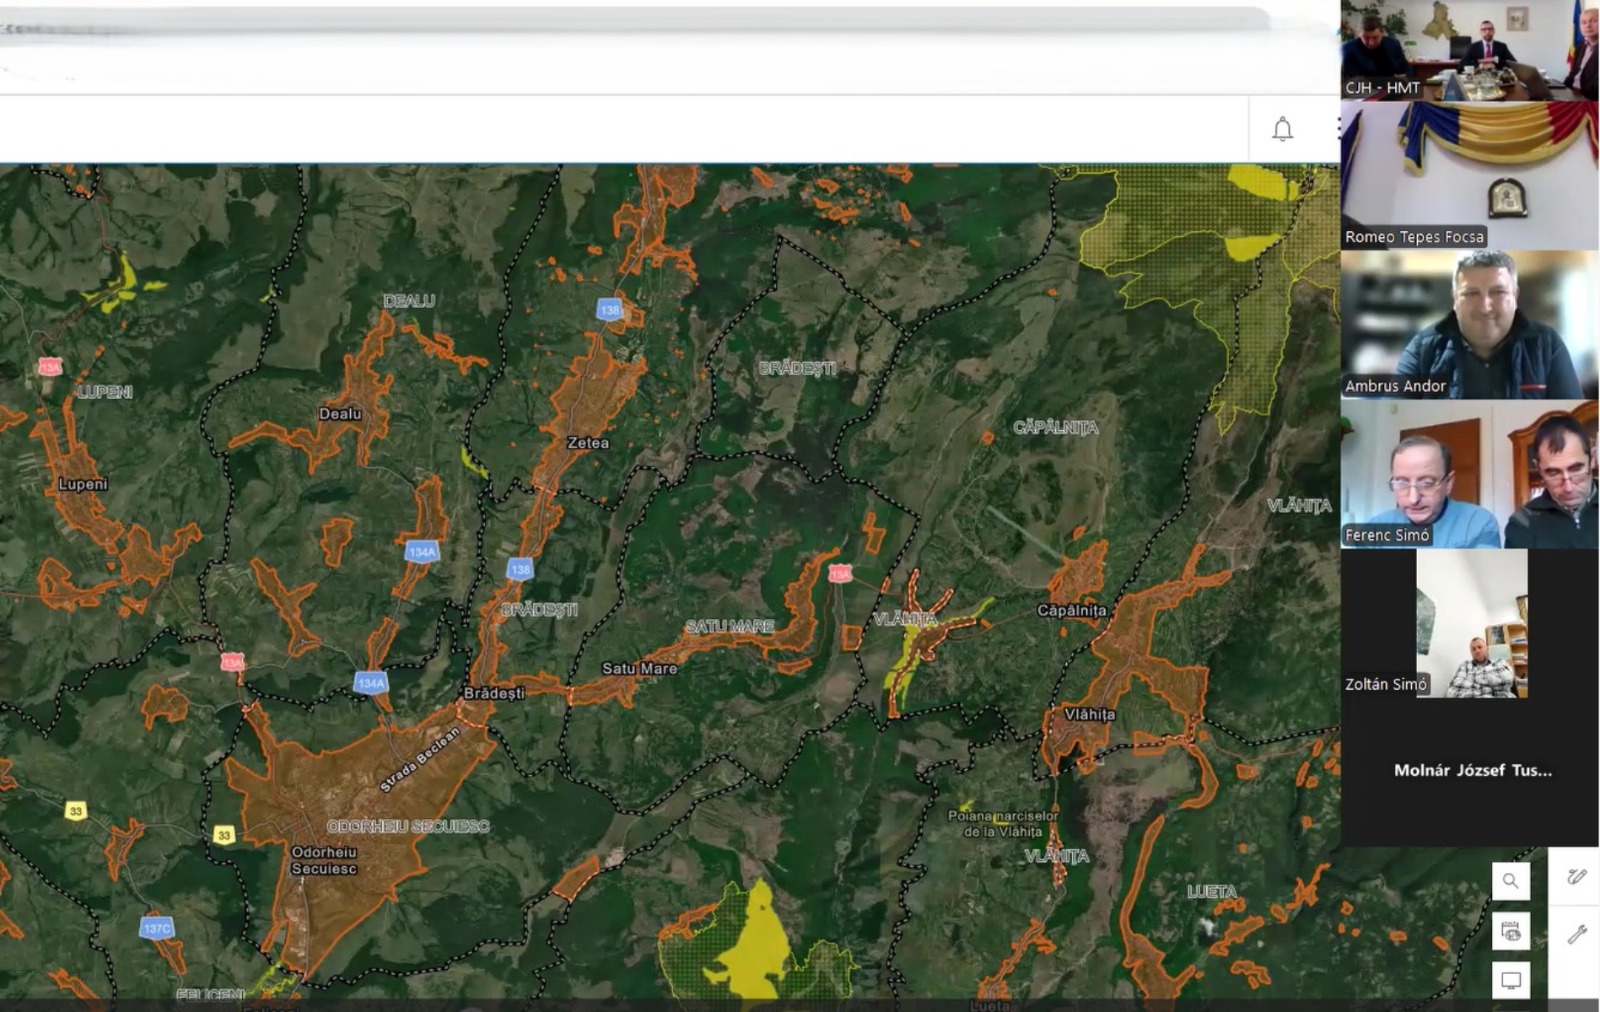Click the calendar map imagery icon

tap(1510, 932)
